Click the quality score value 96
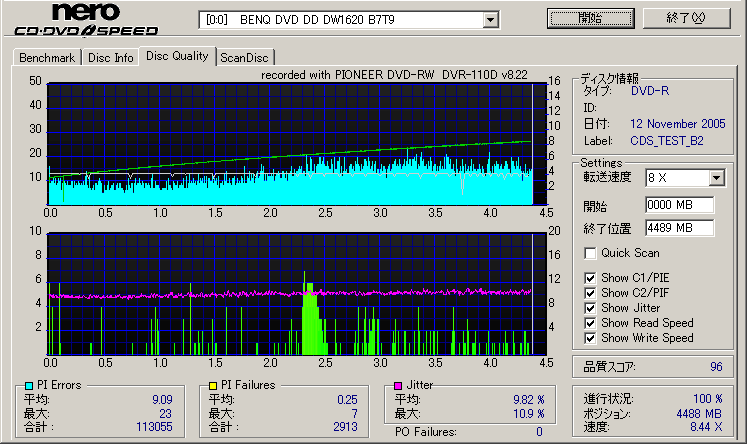 point(716,367)
